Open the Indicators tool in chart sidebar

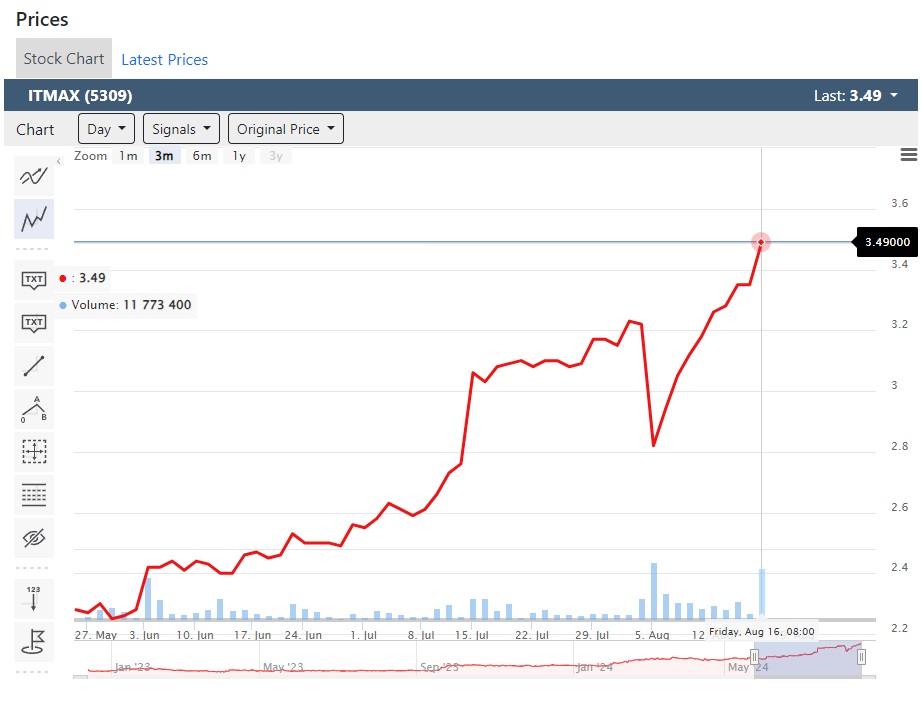(x=34, y=177)
